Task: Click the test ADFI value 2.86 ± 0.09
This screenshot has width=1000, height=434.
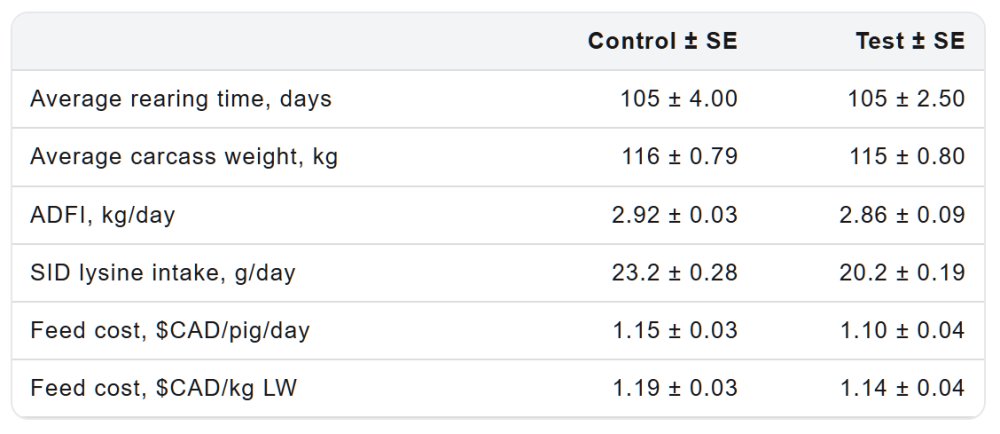Action: tap(901, 215)
